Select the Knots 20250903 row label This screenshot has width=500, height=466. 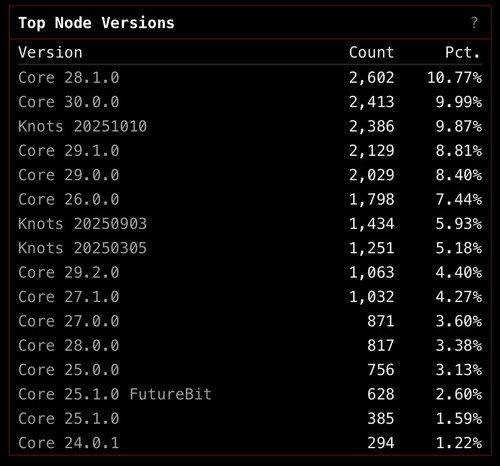[x=82, y=224]
